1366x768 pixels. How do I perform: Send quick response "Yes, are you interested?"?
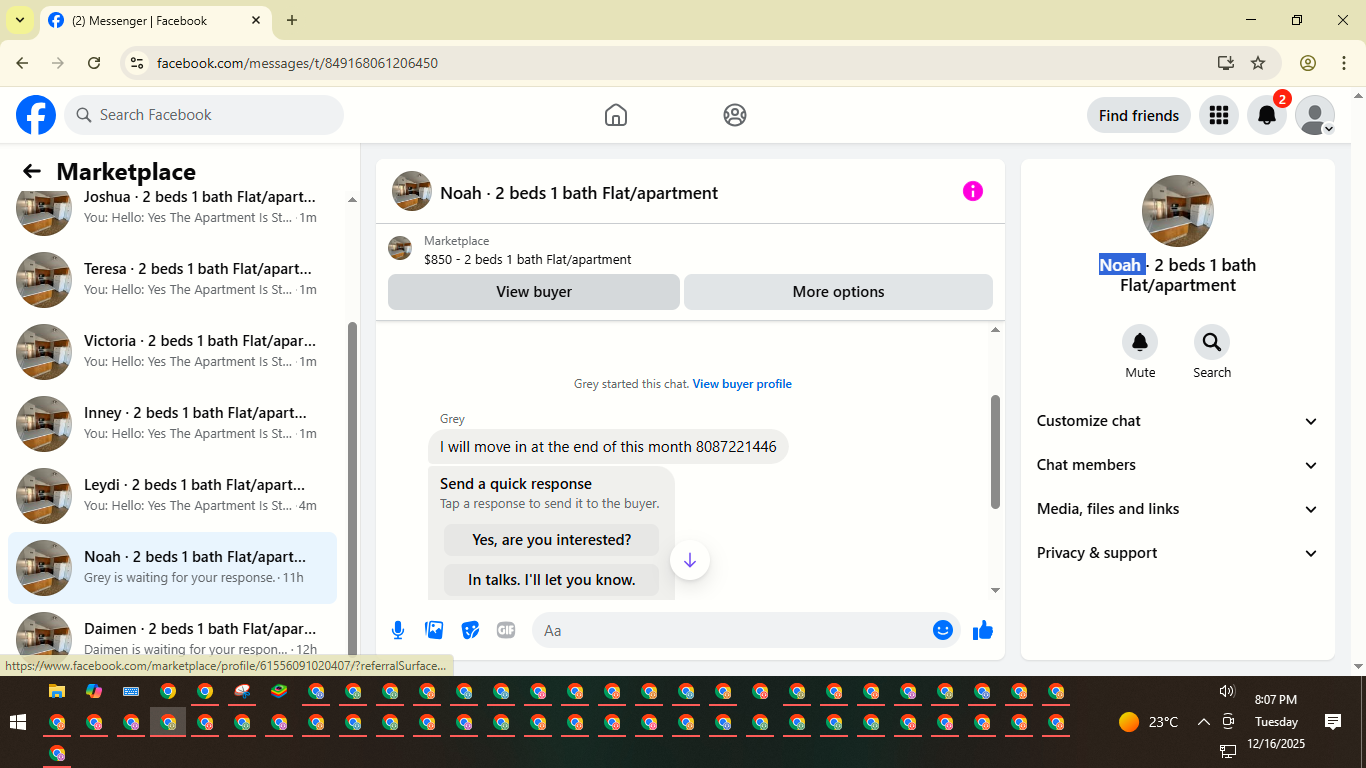click(x=551, y=540)
